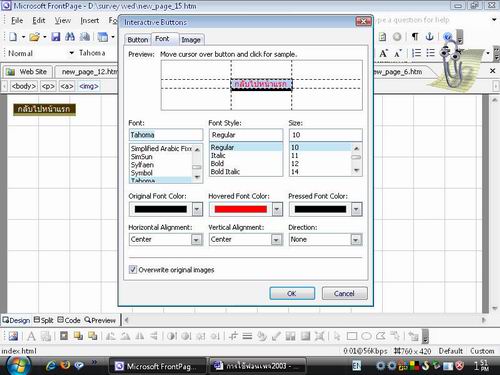
Task: Switch to the Image tab
Action: tap(191, 40)
